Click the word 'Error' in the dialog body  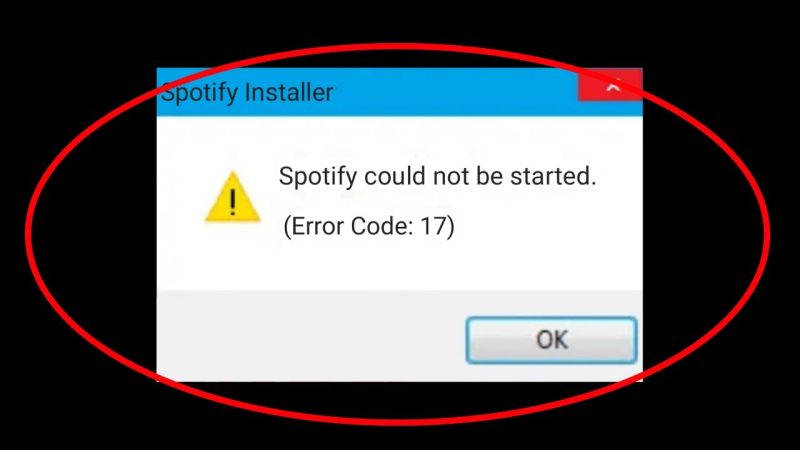317,226
